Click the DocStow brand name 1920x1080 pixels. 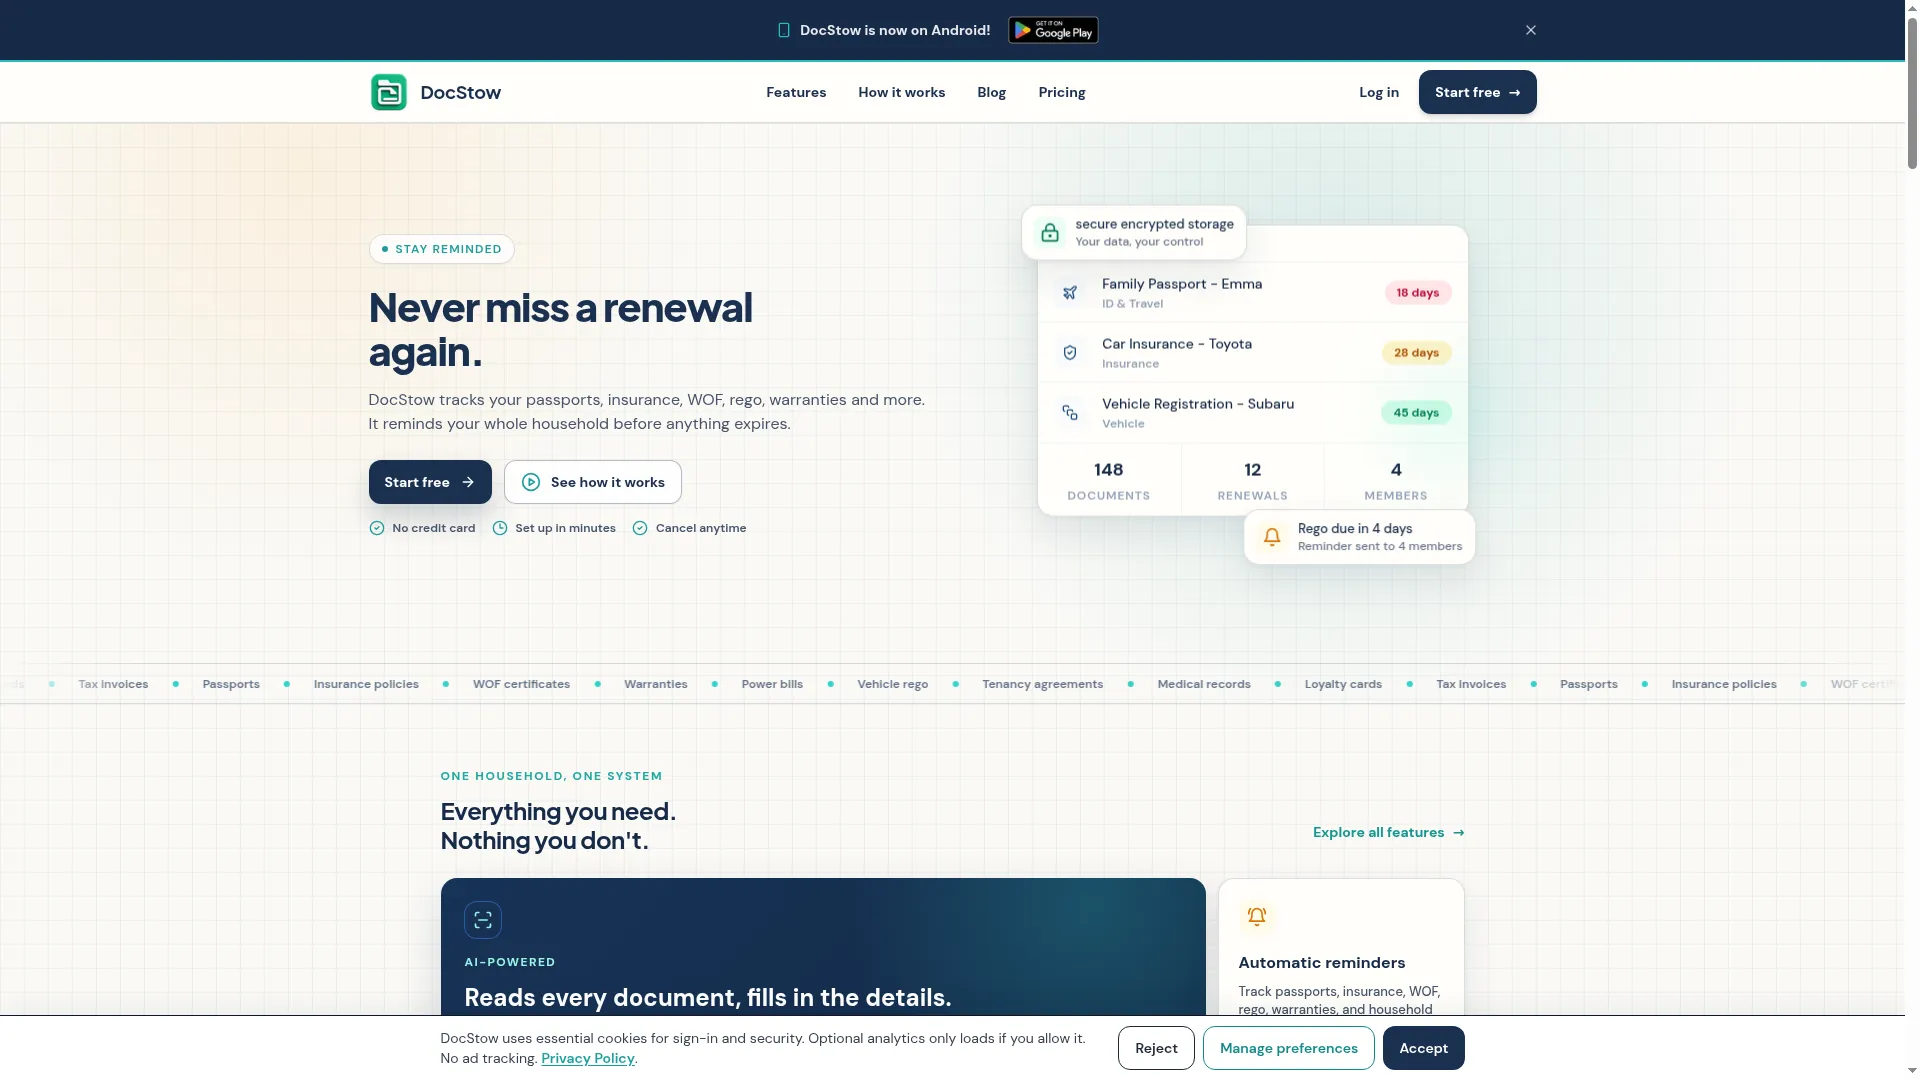(461, 92)
